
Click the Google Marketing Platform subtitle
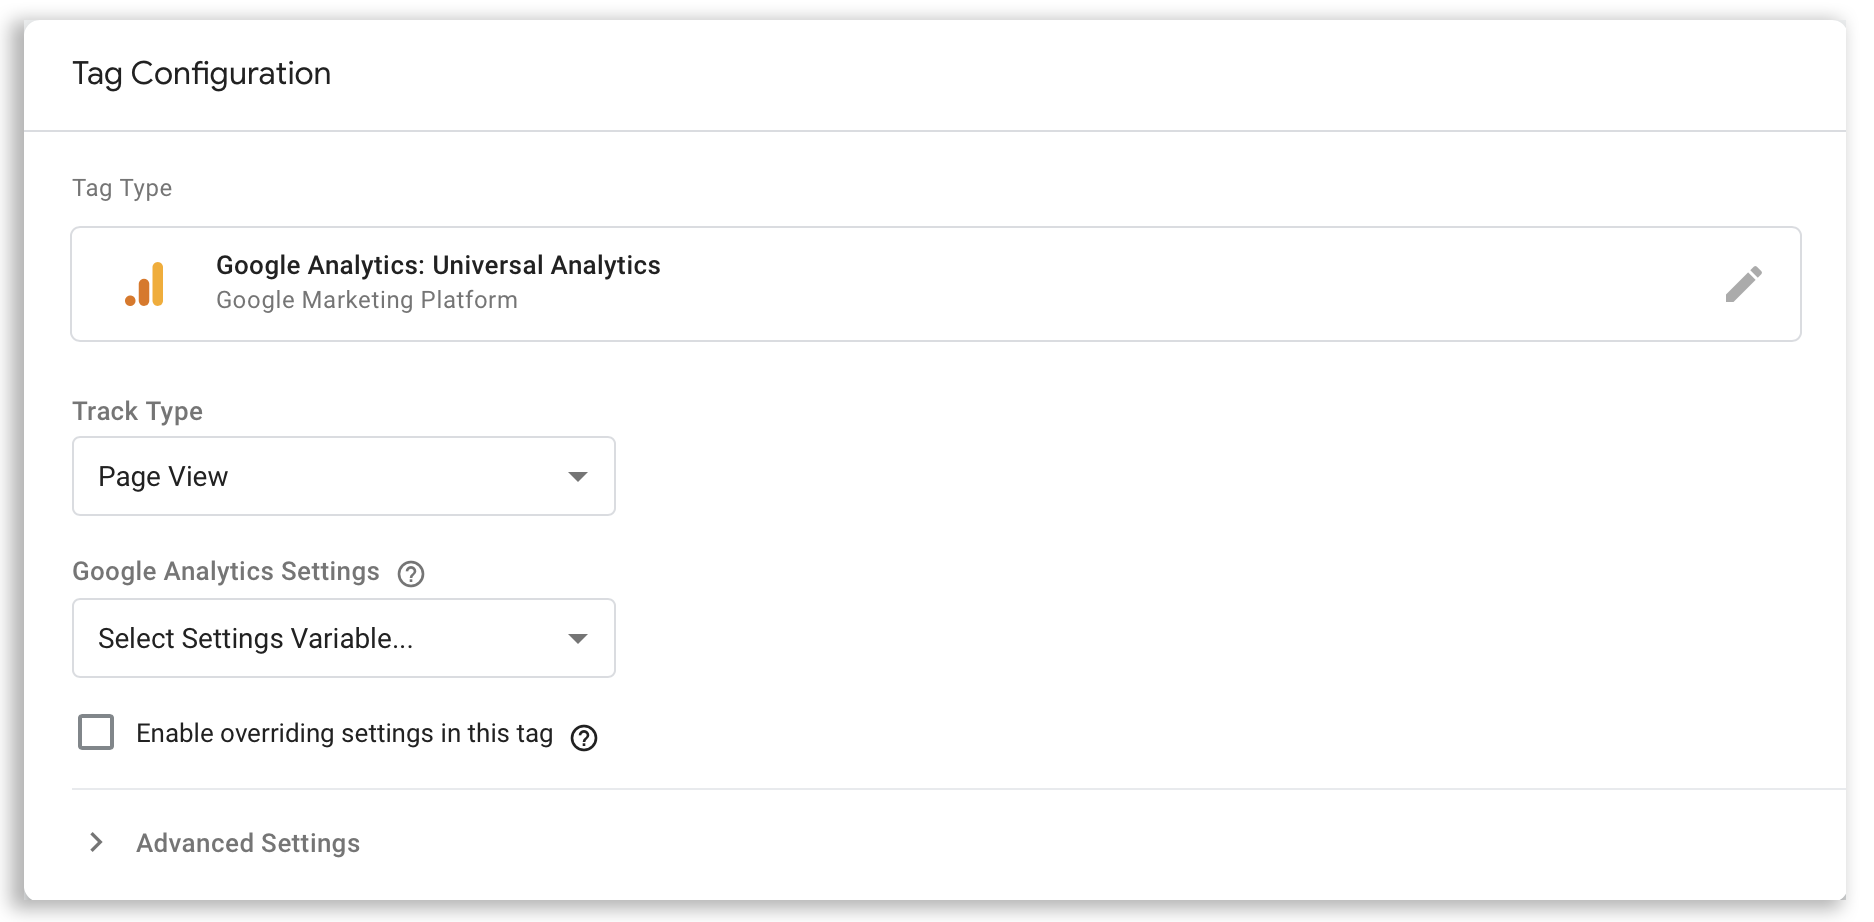coord(367,300)
